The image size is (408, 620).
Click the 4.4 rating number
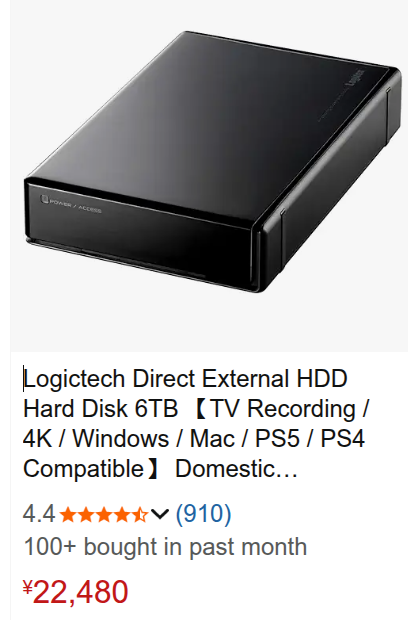click(39, 514)
